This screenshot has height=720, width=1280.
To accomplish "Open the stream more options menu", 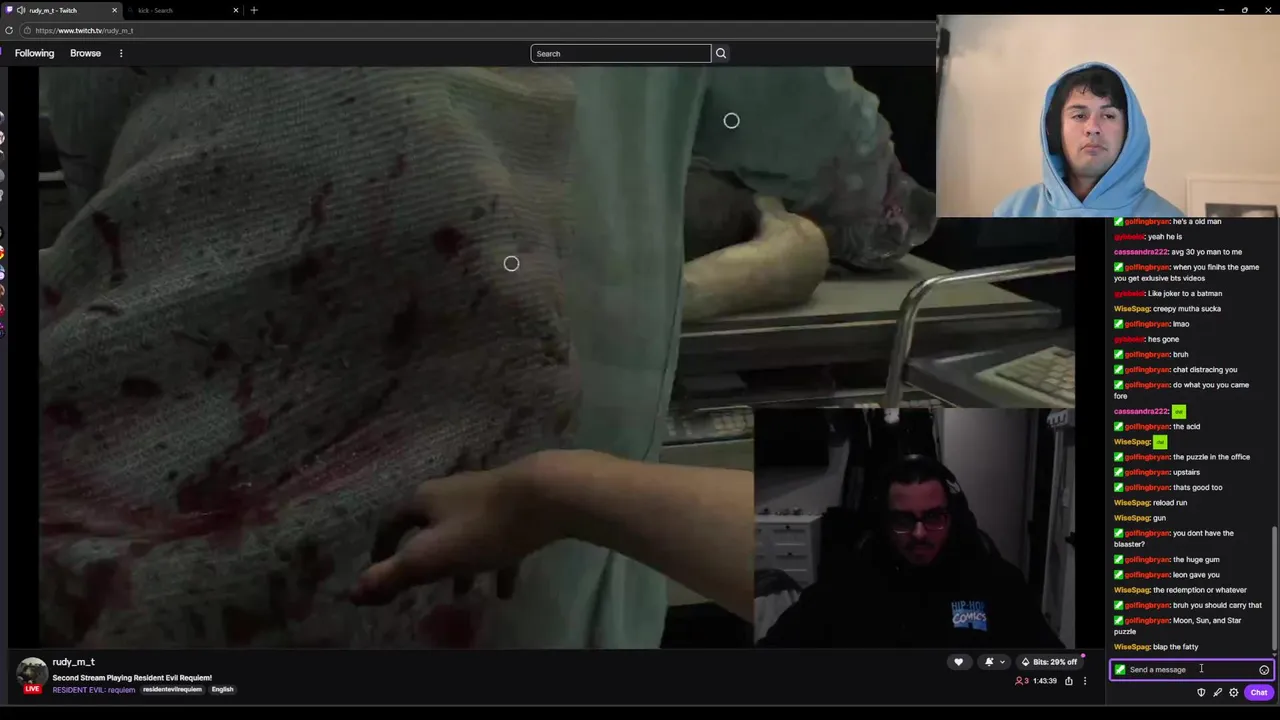I will pos(1084,681).
